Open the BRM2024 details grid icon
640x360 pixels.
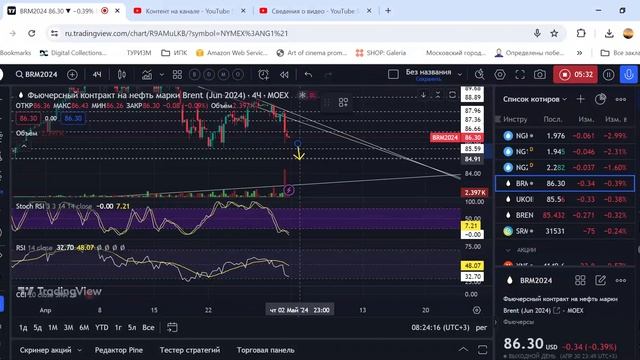click(580, 280)
